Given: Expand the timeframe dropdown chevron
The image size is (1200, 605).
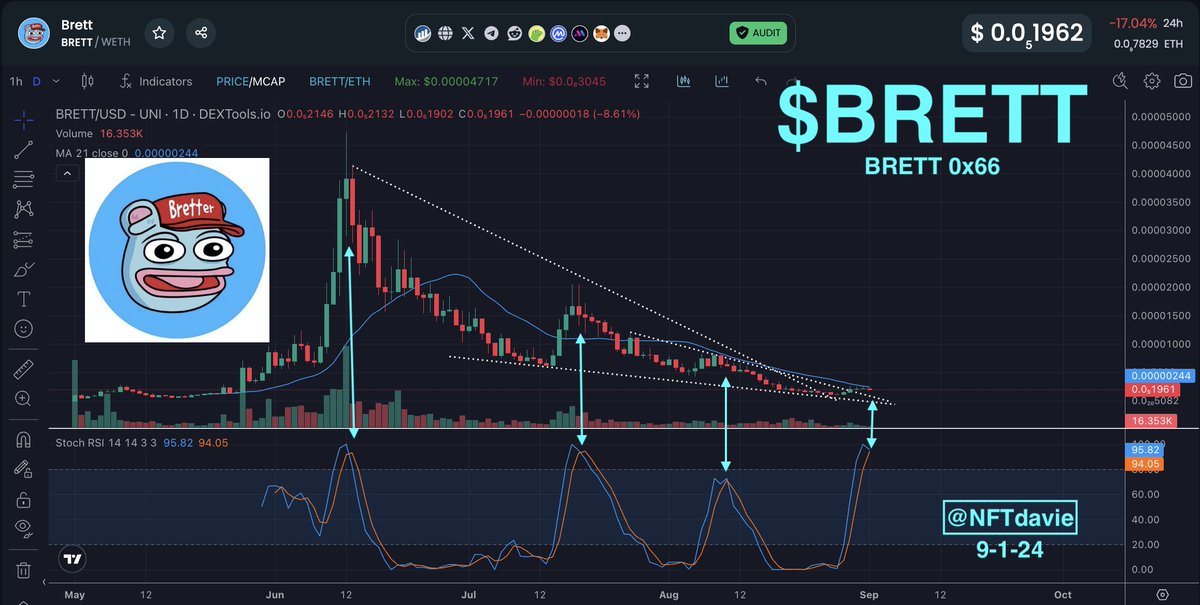Looking at the screenshot, I should [55, 81].
